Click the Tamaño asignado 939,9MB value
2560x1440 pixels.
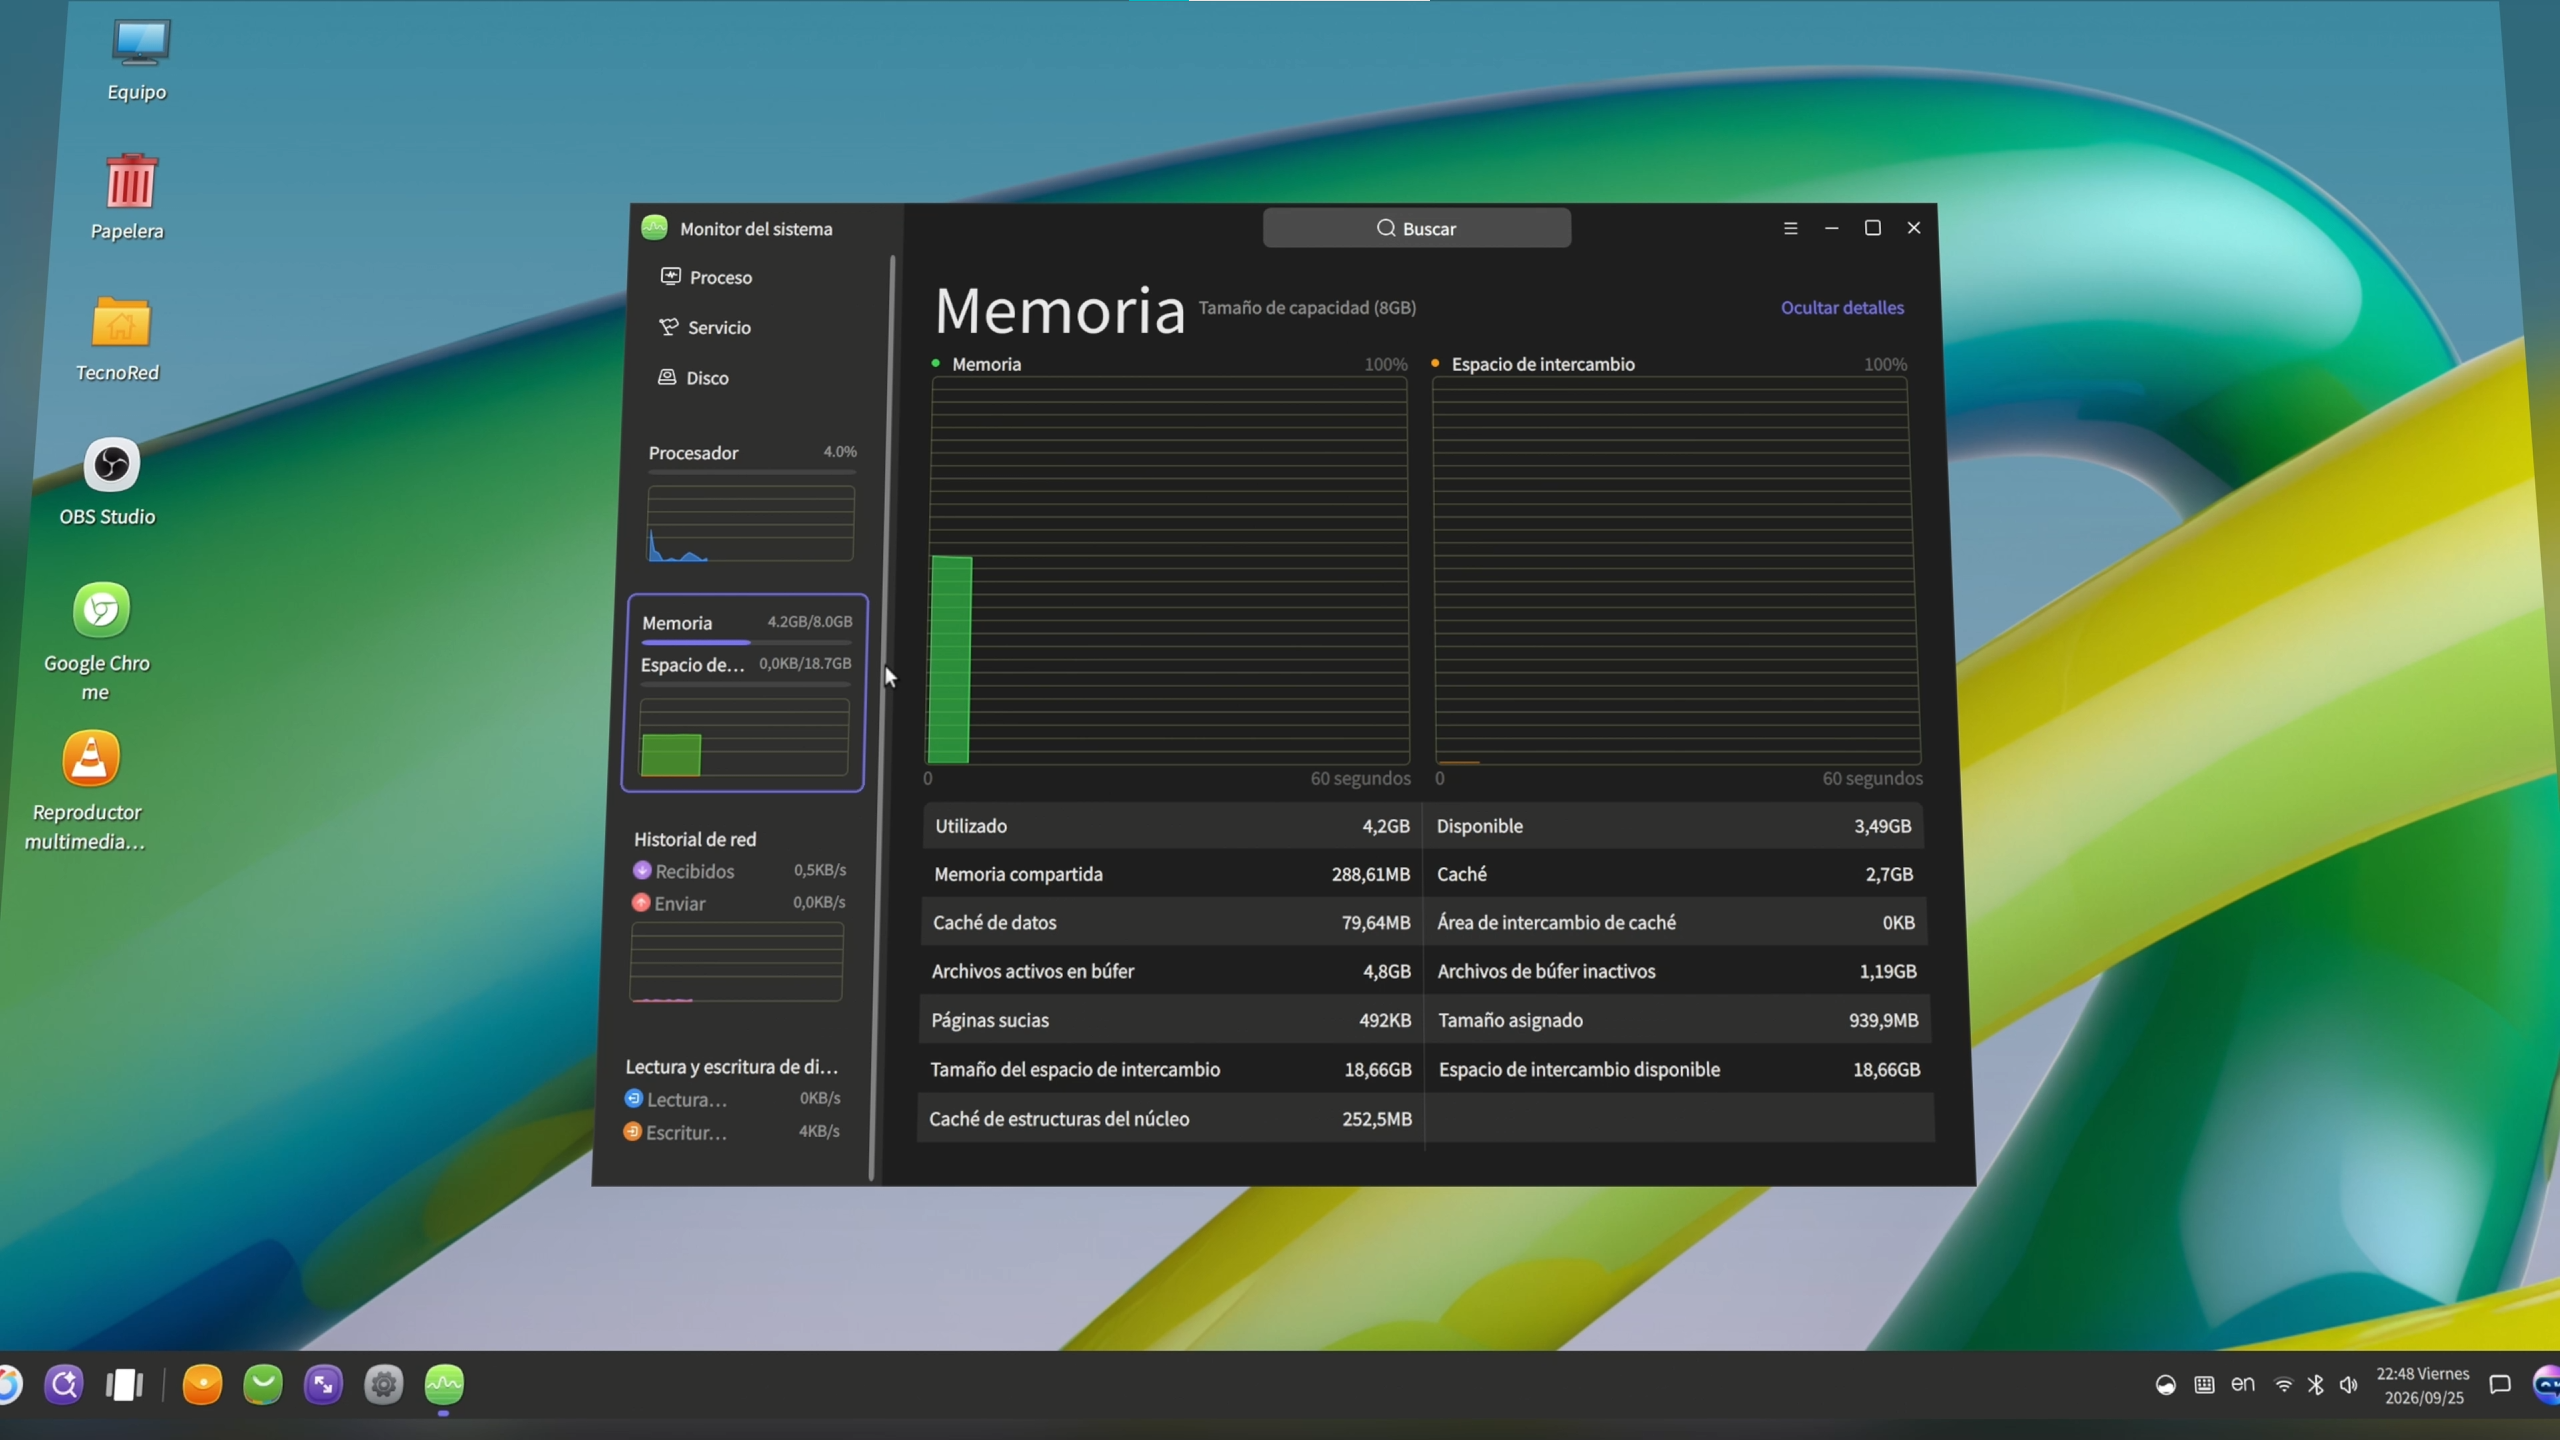pyautogui.click(x=1883, y=1020)
